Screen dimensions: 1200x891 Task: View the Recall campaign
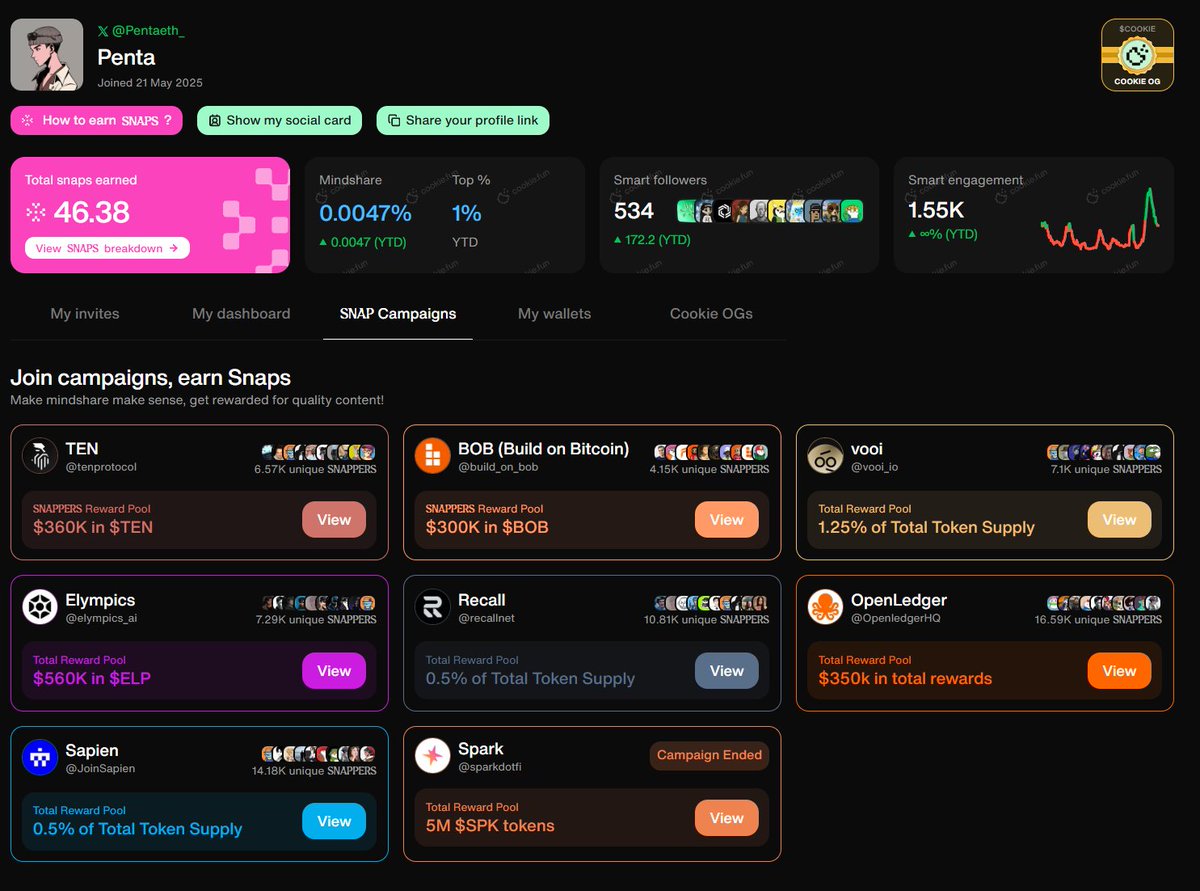(727, 671)
